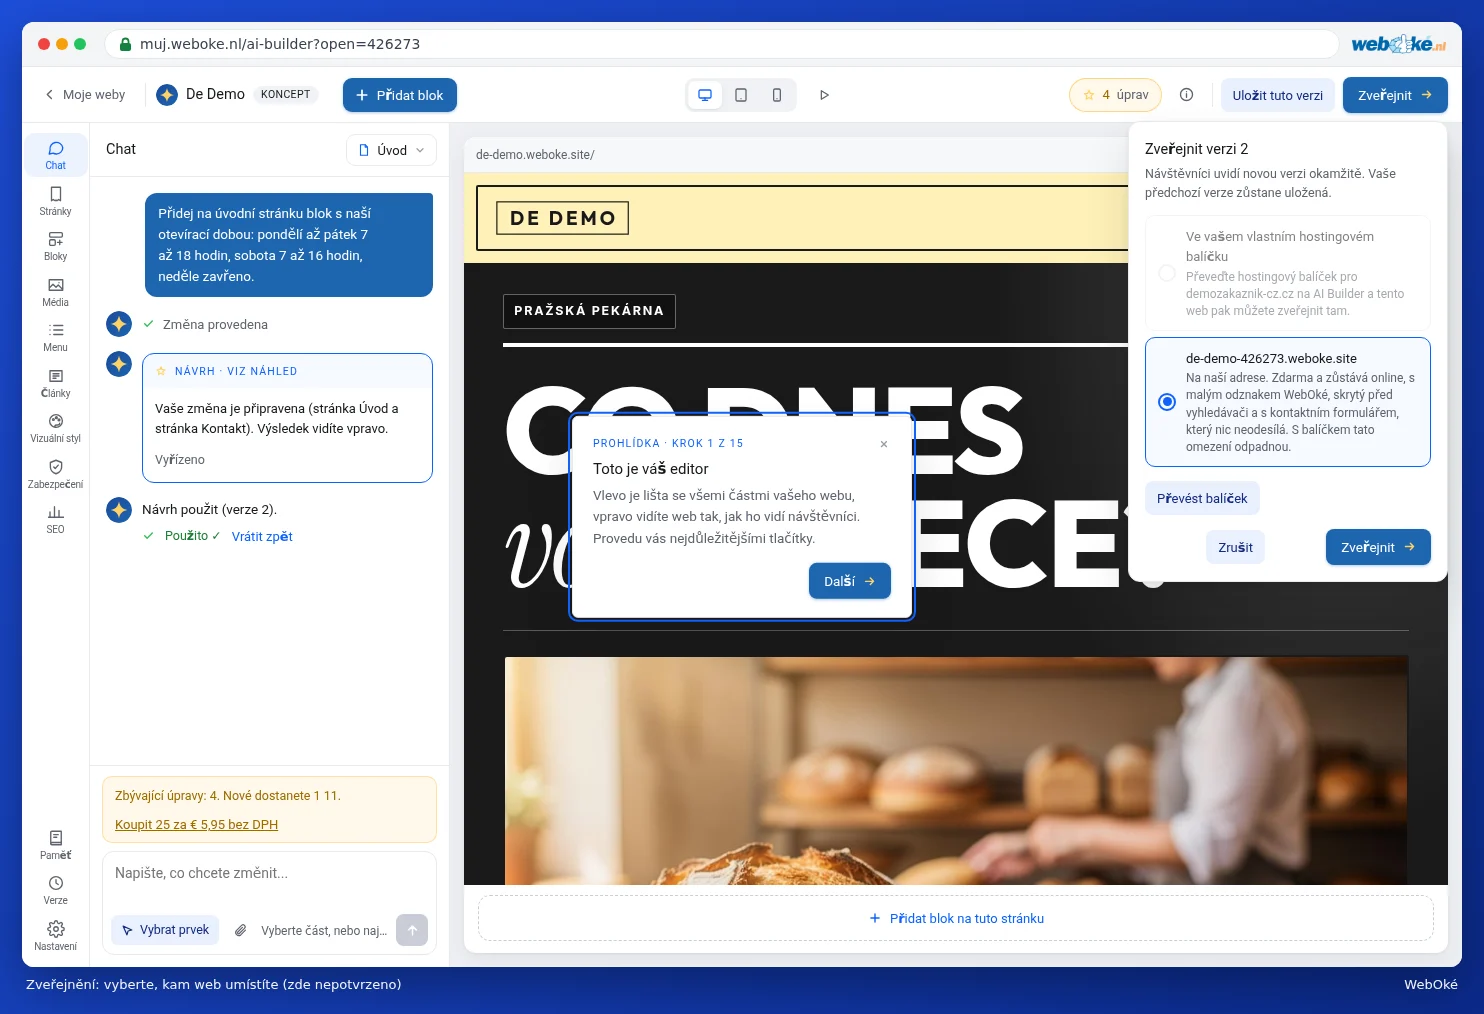
Task: Open the Verze history panel
Action: pyautogui.click(x=55, y=890)
